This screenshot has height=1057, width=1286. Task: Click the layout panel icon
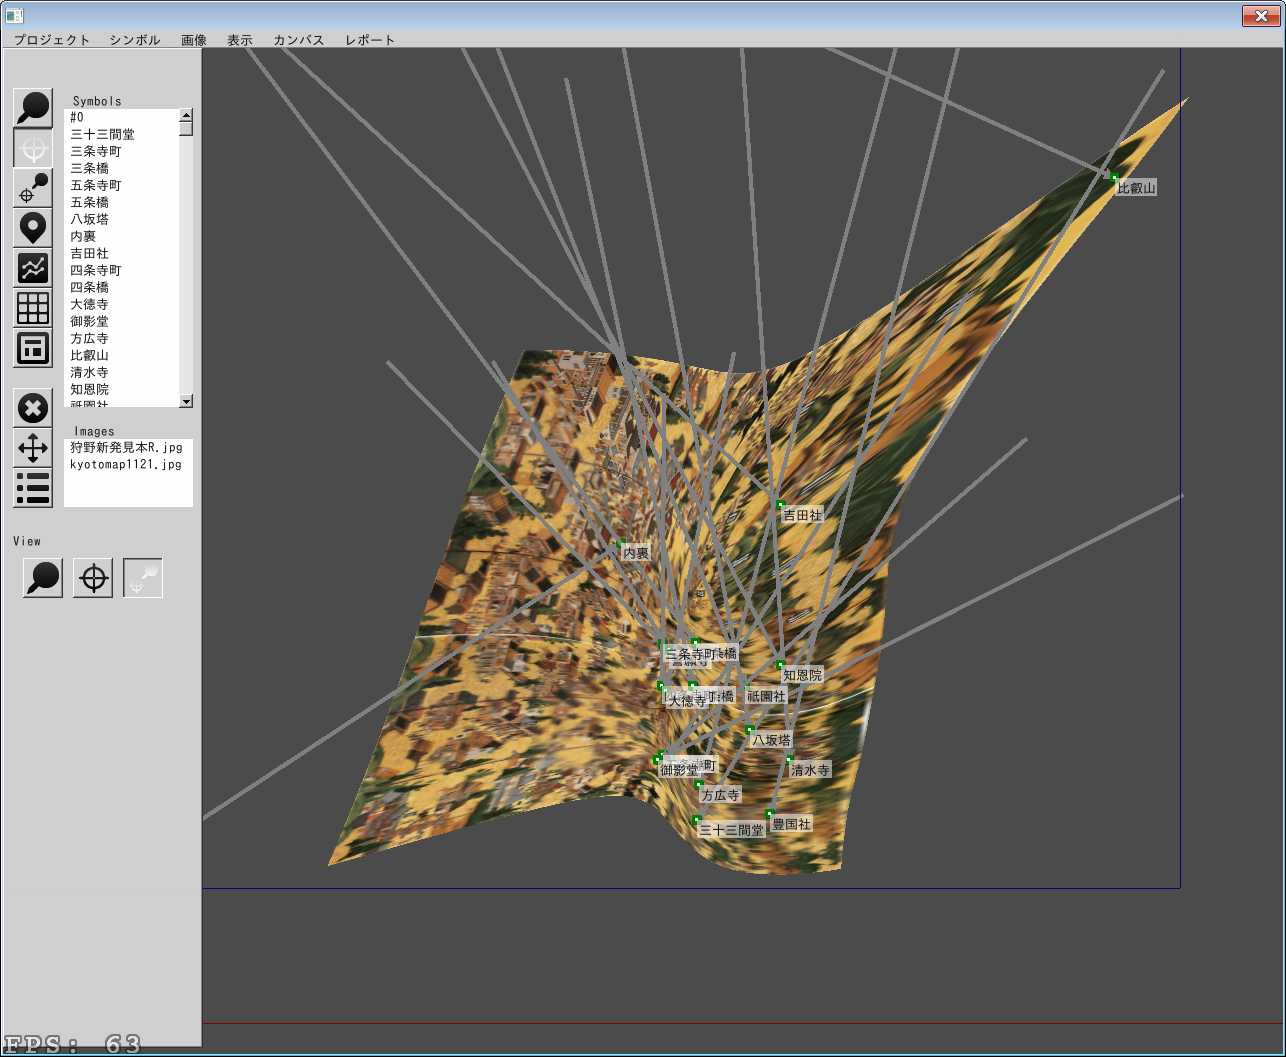[x=33, y=348]
